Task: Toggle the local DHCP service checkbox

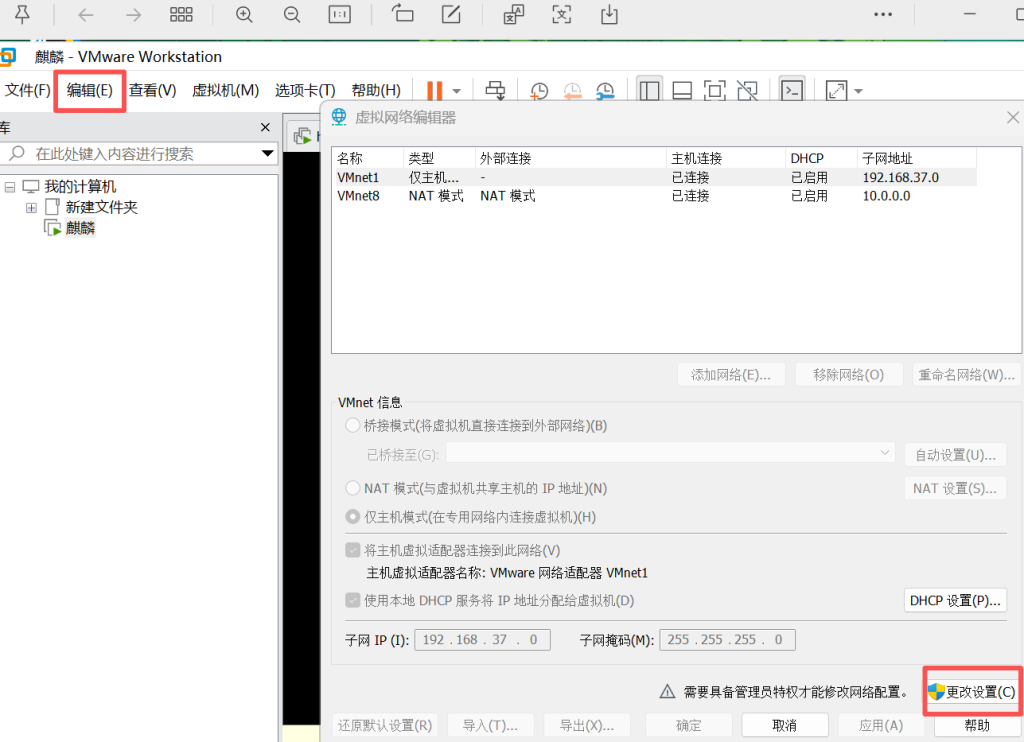Action: [352, 600]
